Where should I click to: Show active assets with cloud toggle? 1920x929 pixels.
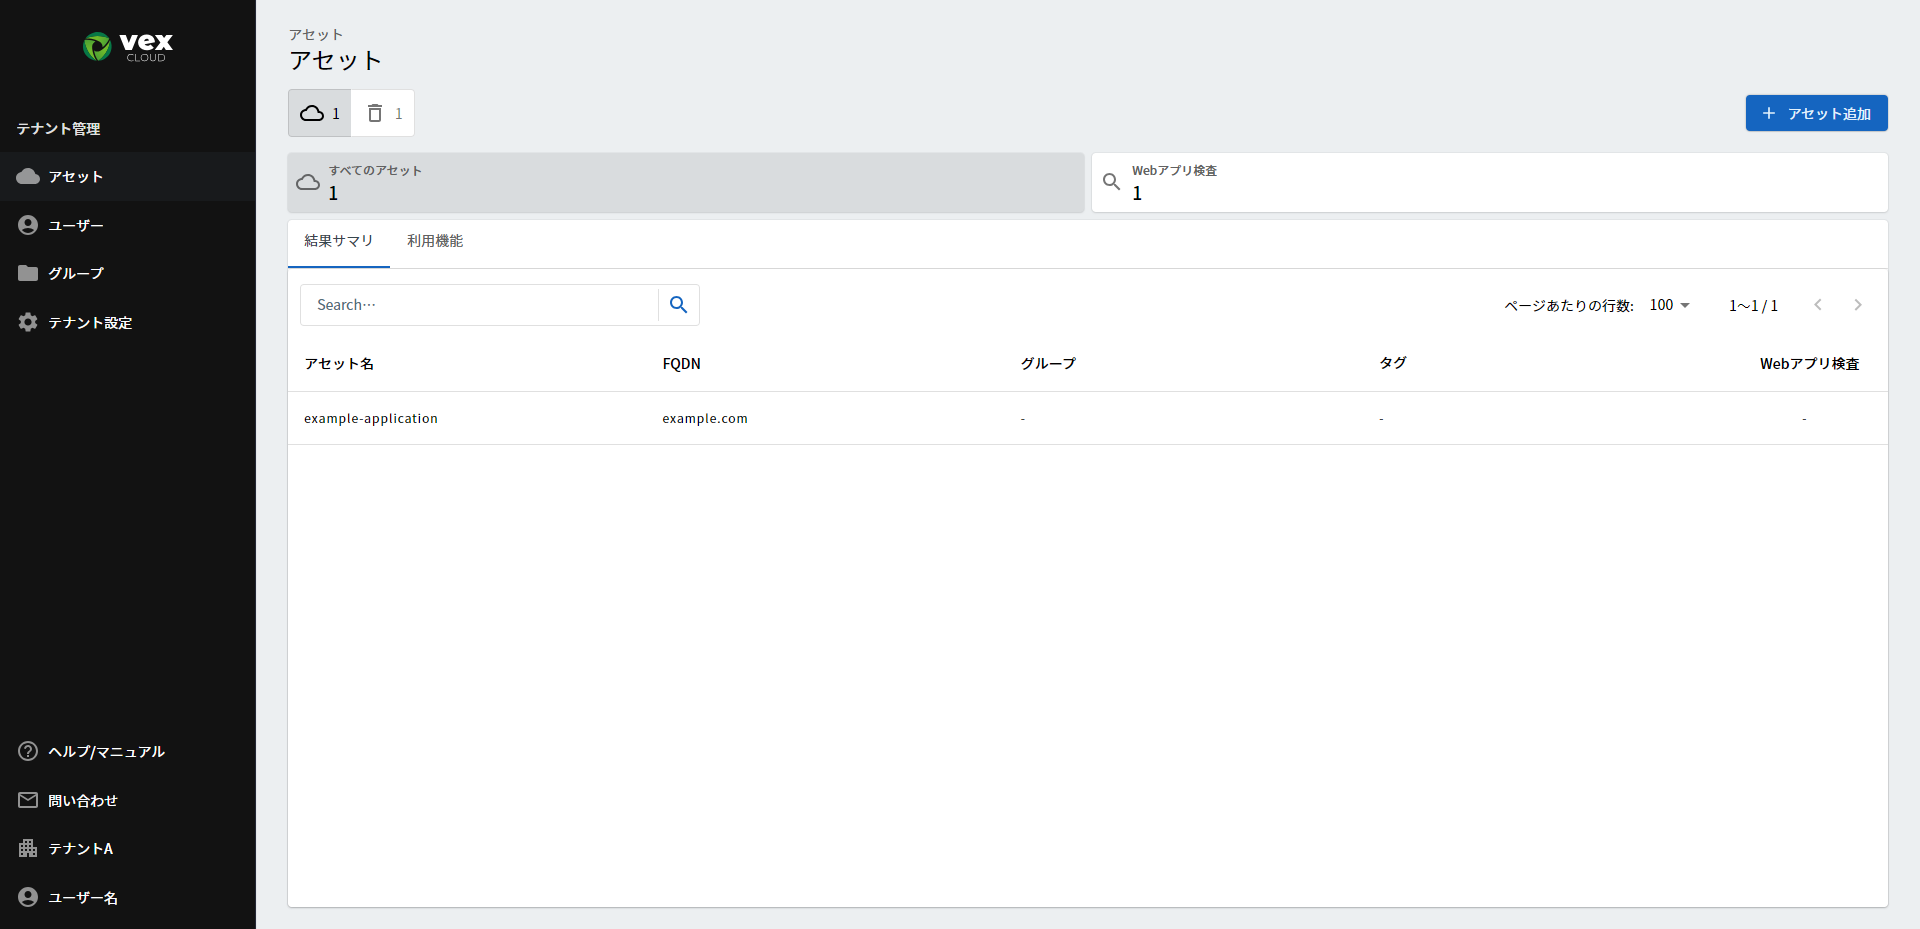point(320,113)
